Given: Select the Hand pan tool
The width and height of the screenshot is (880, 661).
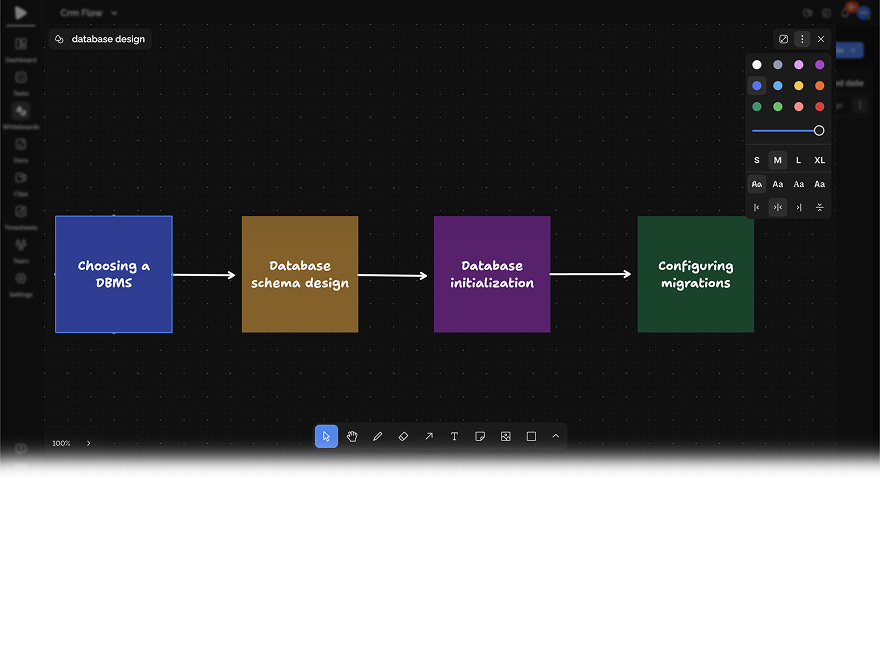Looking at the screenshot, I should (352, 437).
